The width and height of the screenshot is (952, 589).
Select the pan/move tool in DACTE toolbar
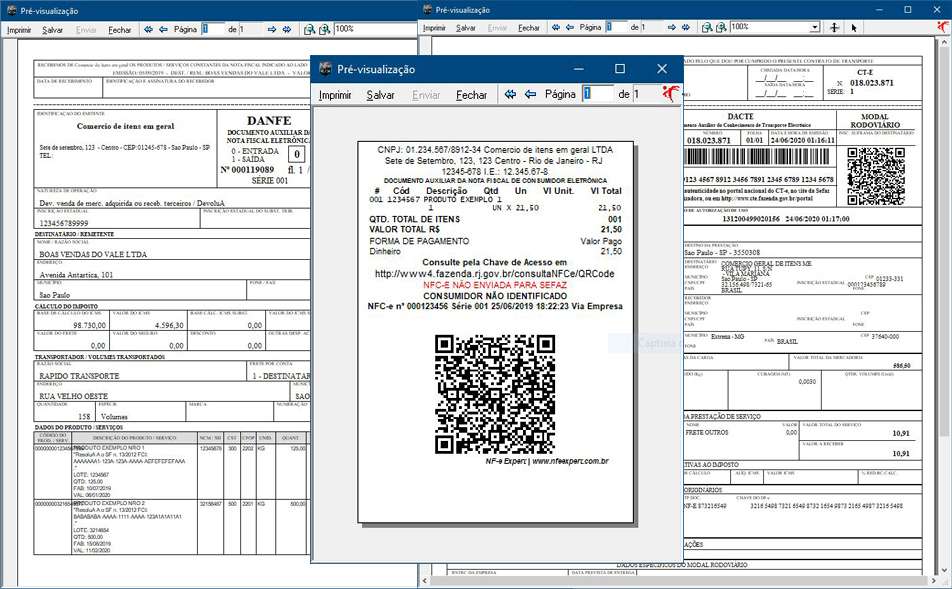[835, 27]
